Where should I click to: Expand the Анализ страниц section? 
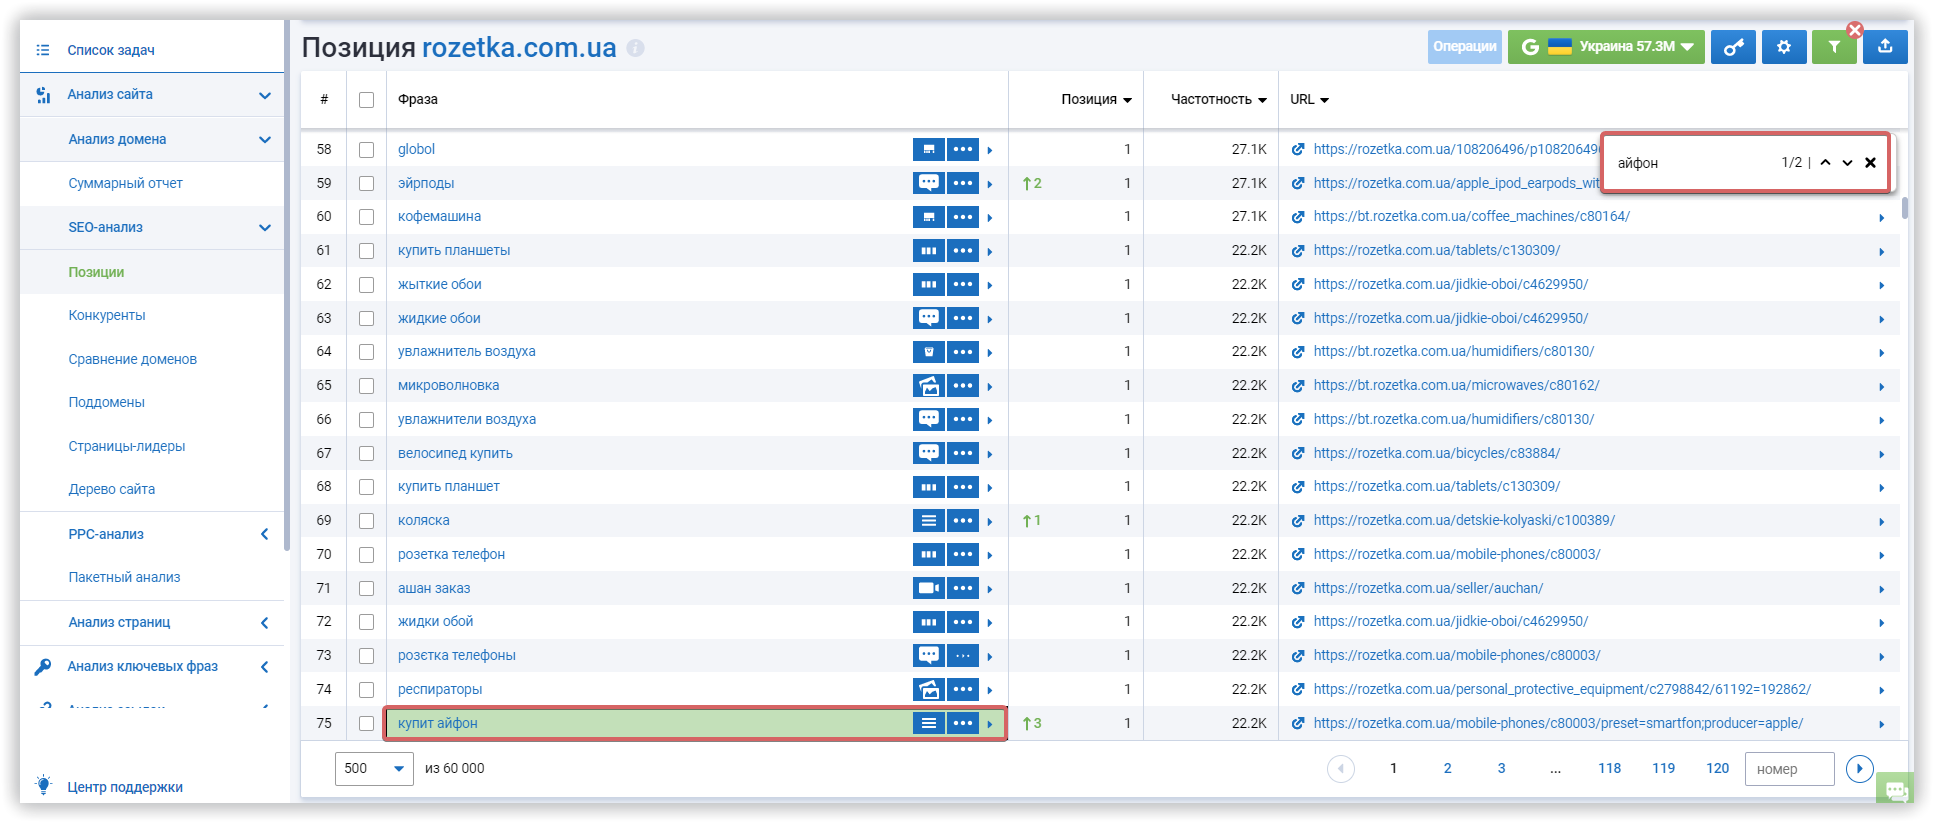coord(265,623)
